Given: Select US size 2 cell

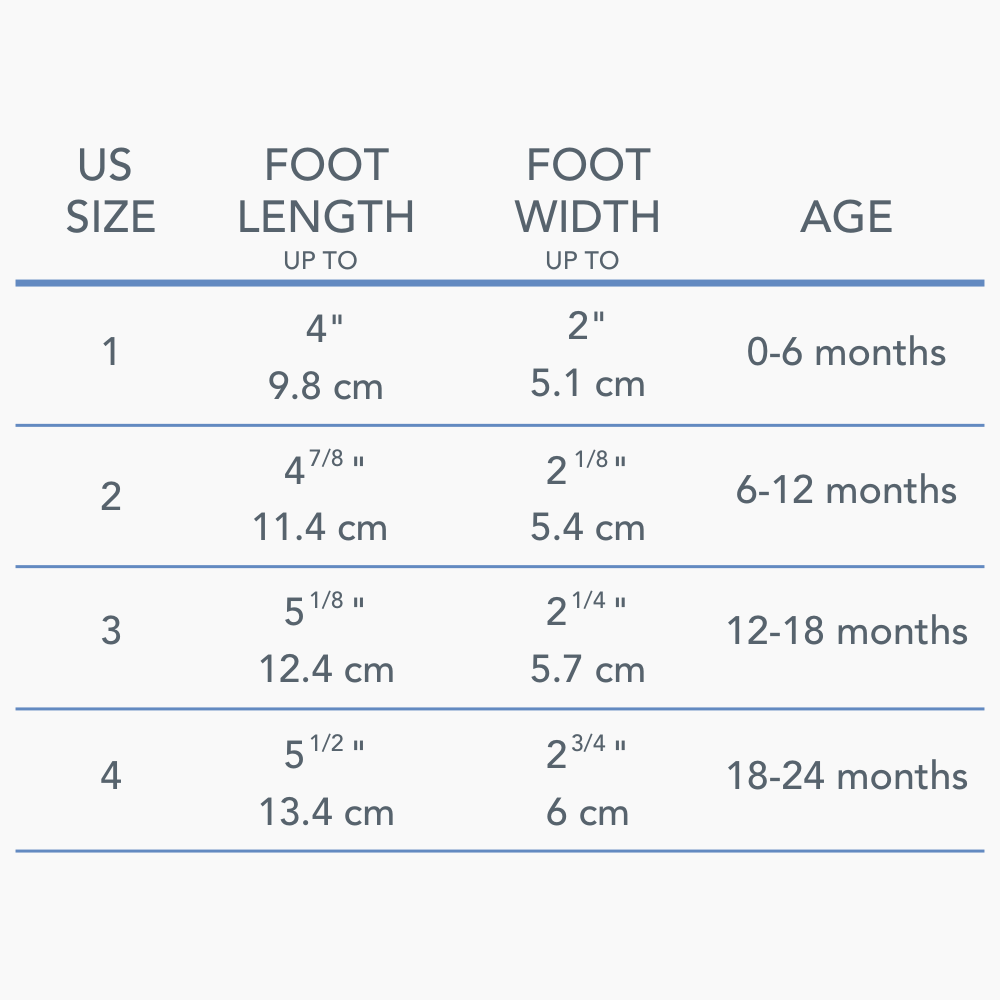Looking at the screenshot, I should point(110,496).
